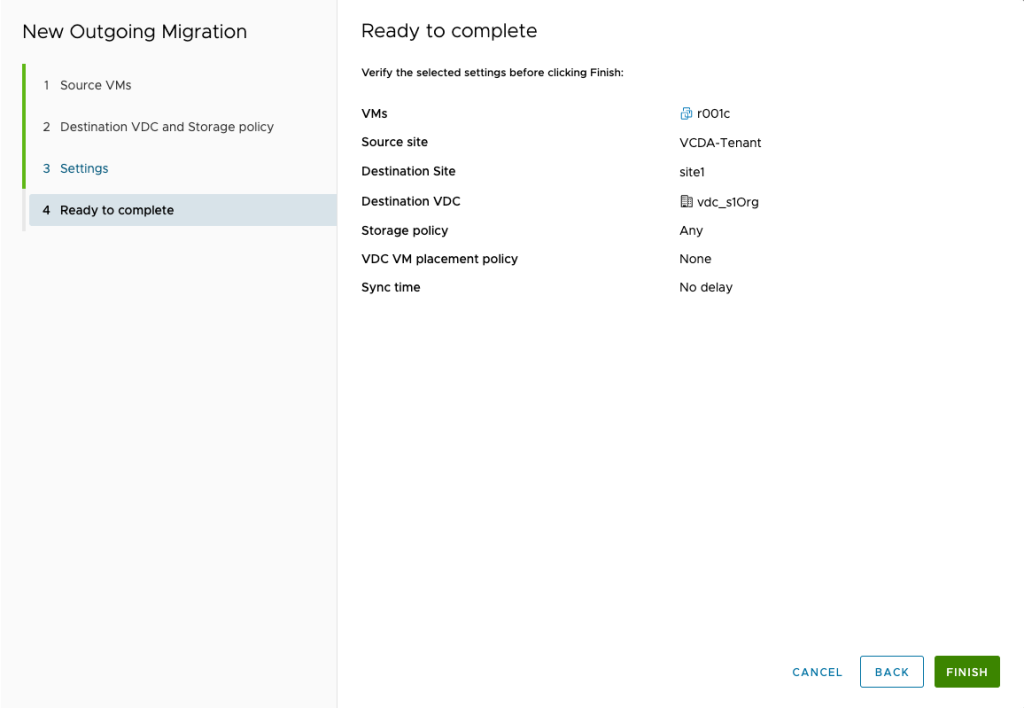Go back using the Back button

coord(891,671)
